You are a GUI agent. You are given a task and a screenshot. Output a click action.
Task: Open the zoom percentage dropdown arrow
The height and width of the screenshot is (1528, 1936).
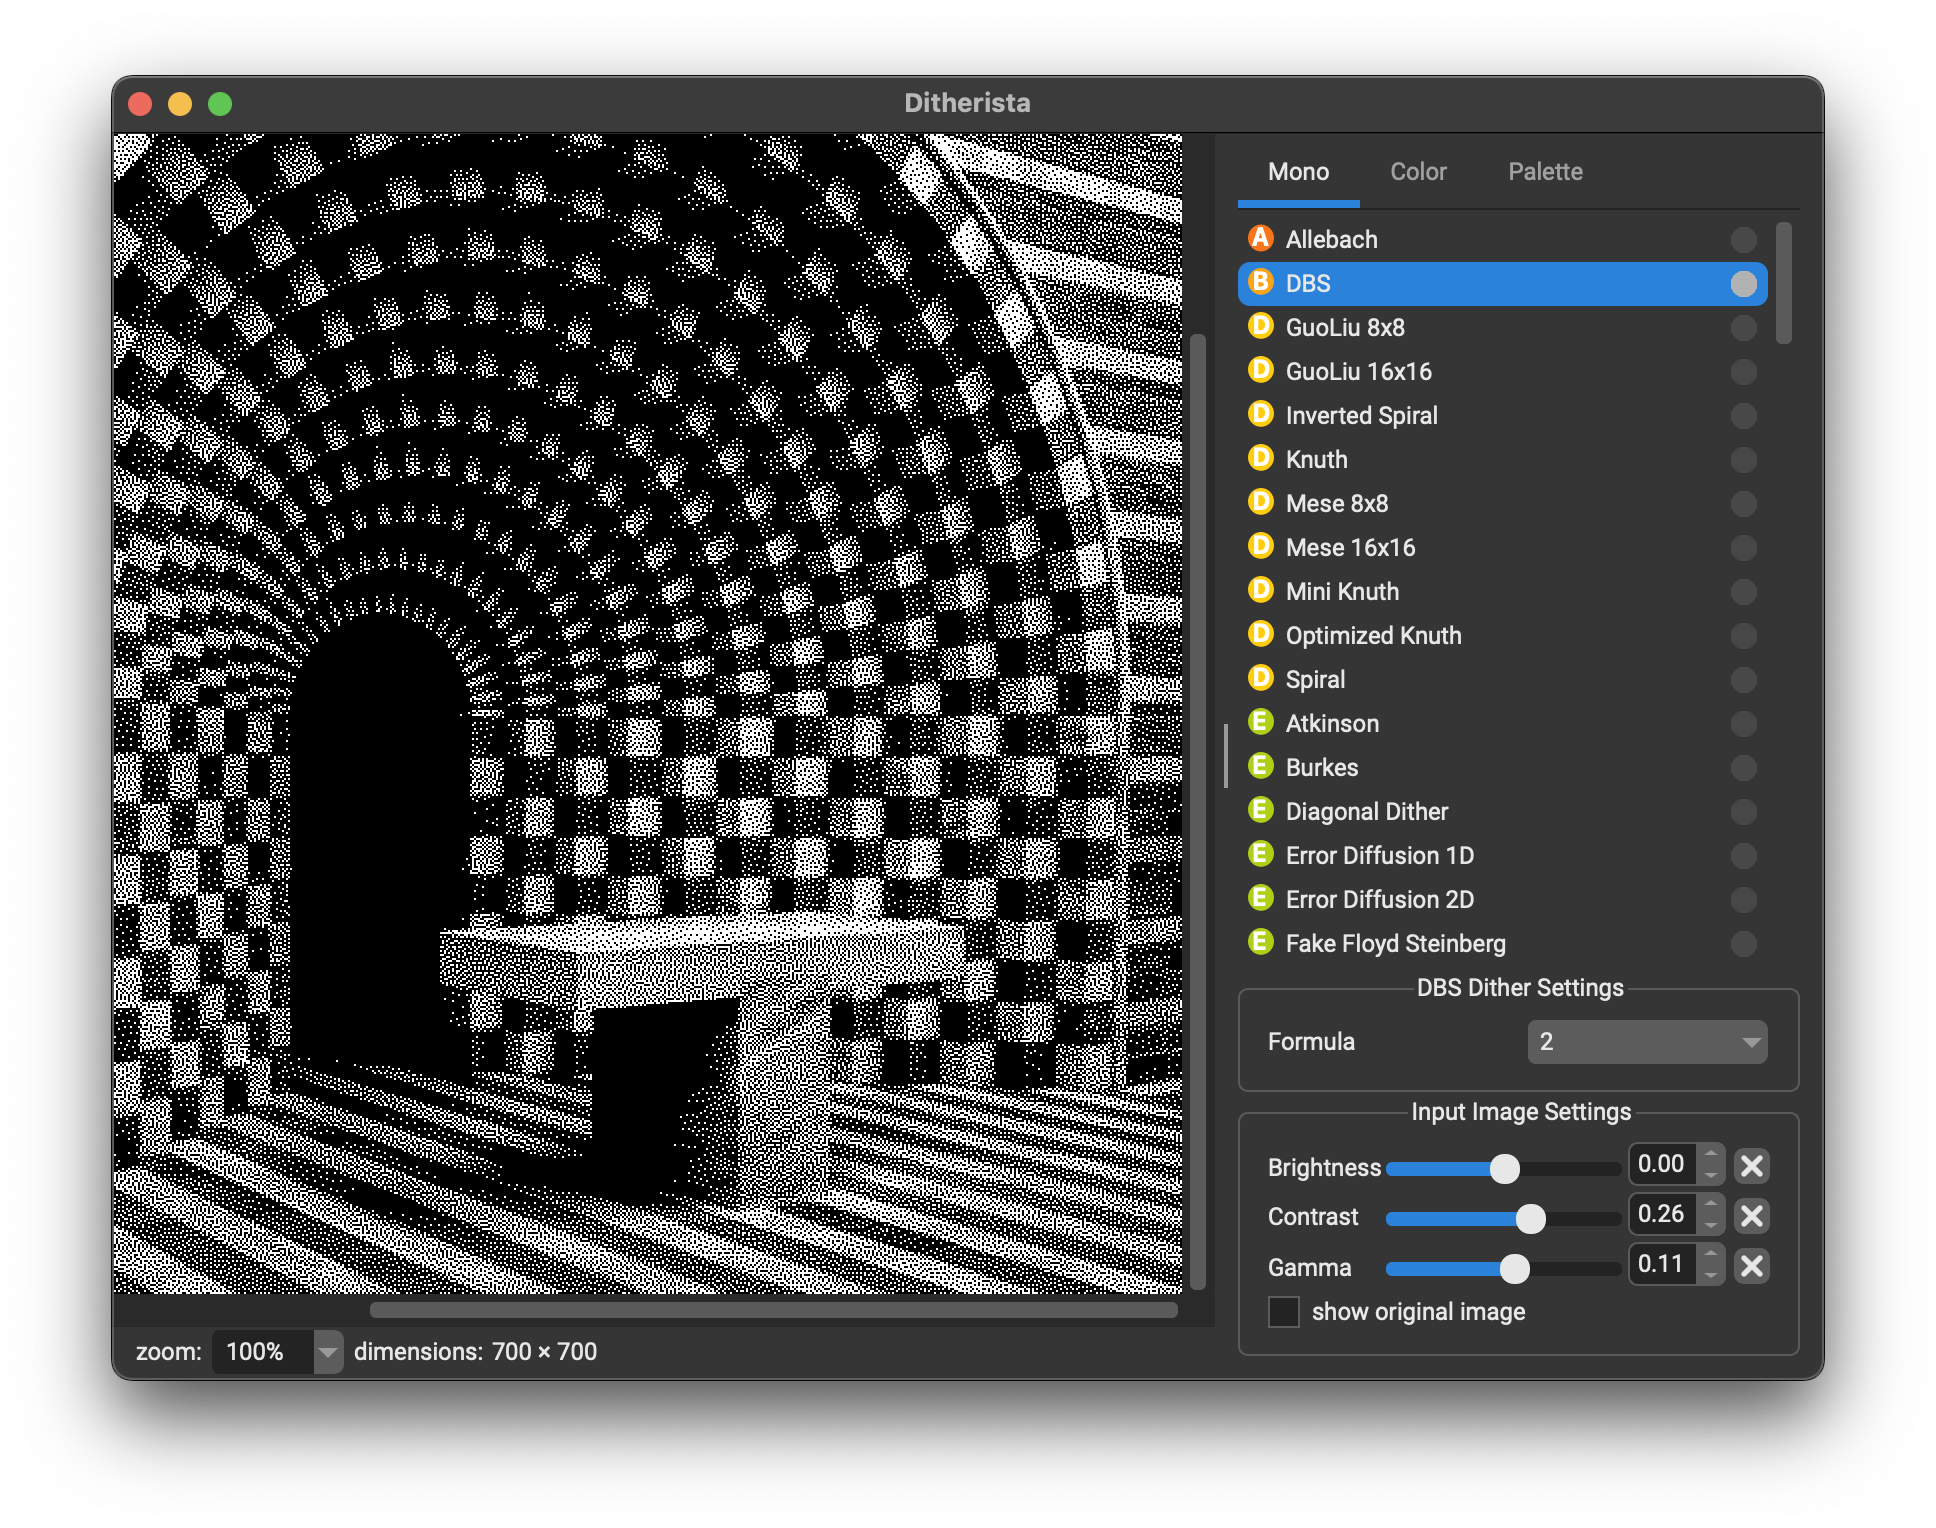tap(328, 1352)
